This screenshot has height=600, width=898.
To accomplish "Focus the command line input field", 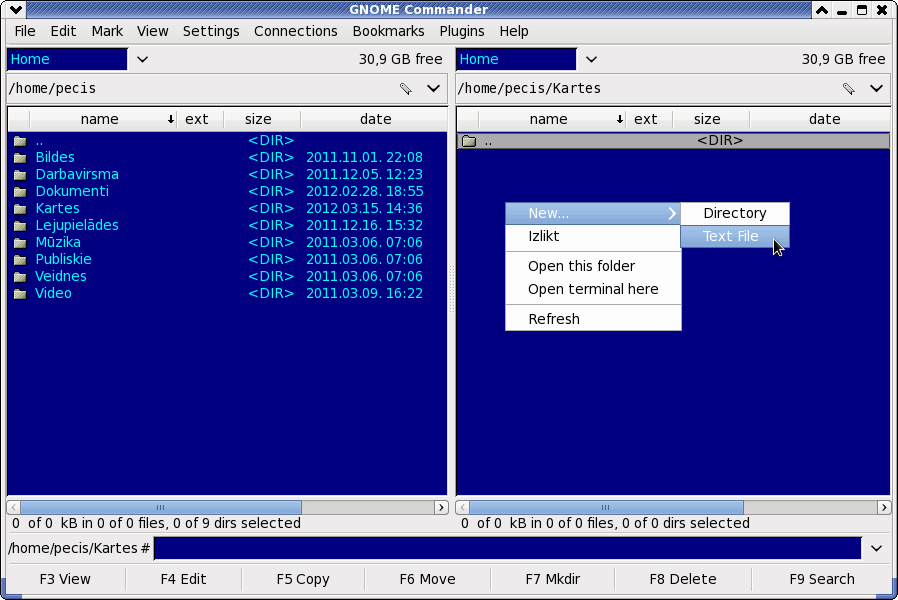I will coord(508,548).
